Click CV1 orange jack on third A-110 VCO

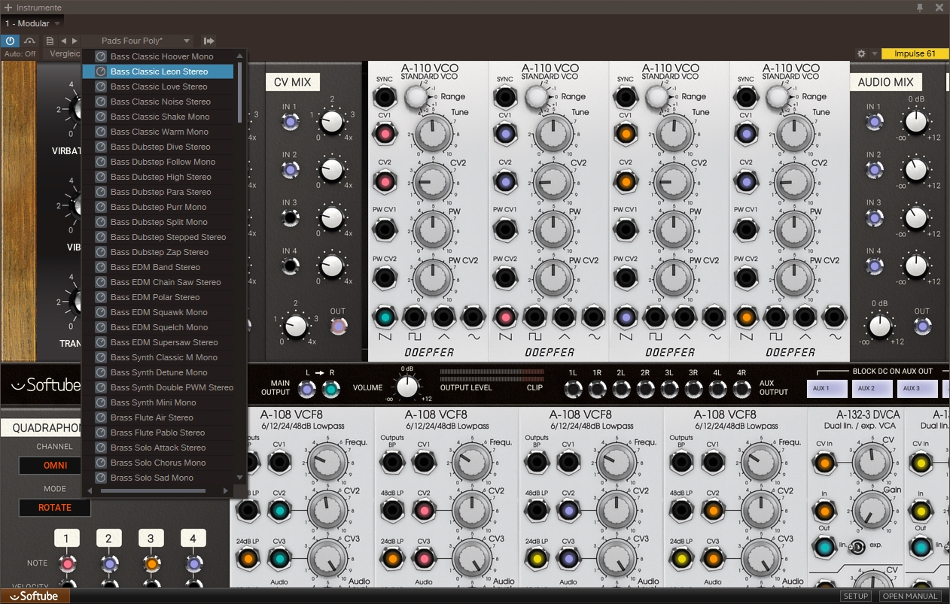pos(626,133)
